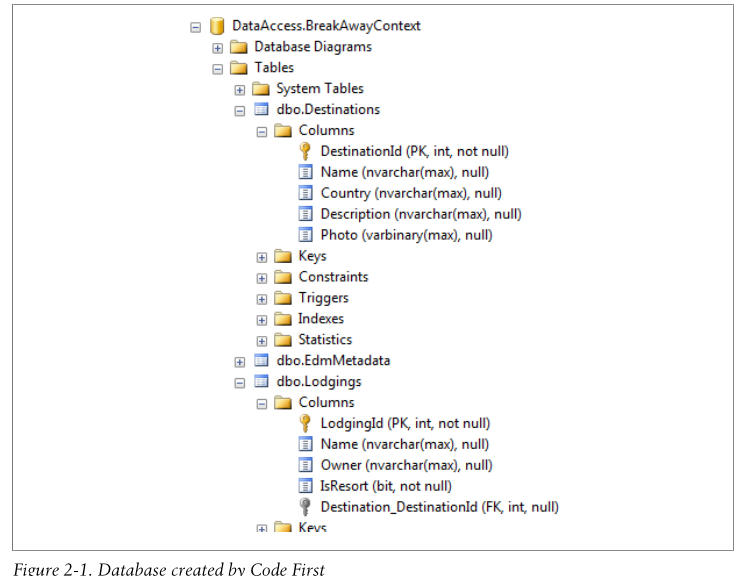Expand Keys folder under dbo.Destinations
Image resolution: width=742 pixels, height=576 pixels.
(262, 257)
